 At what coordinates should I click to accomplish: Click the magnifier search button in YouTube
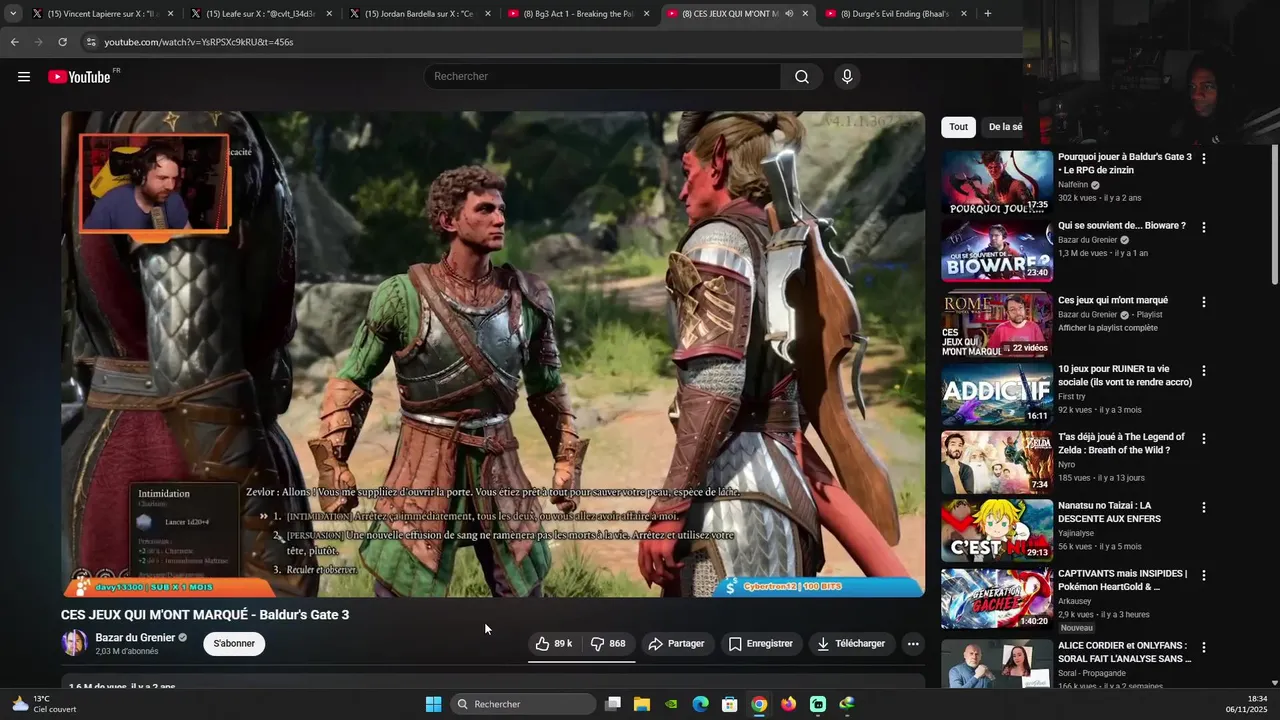pyautogui.click(x=802, y=77)
